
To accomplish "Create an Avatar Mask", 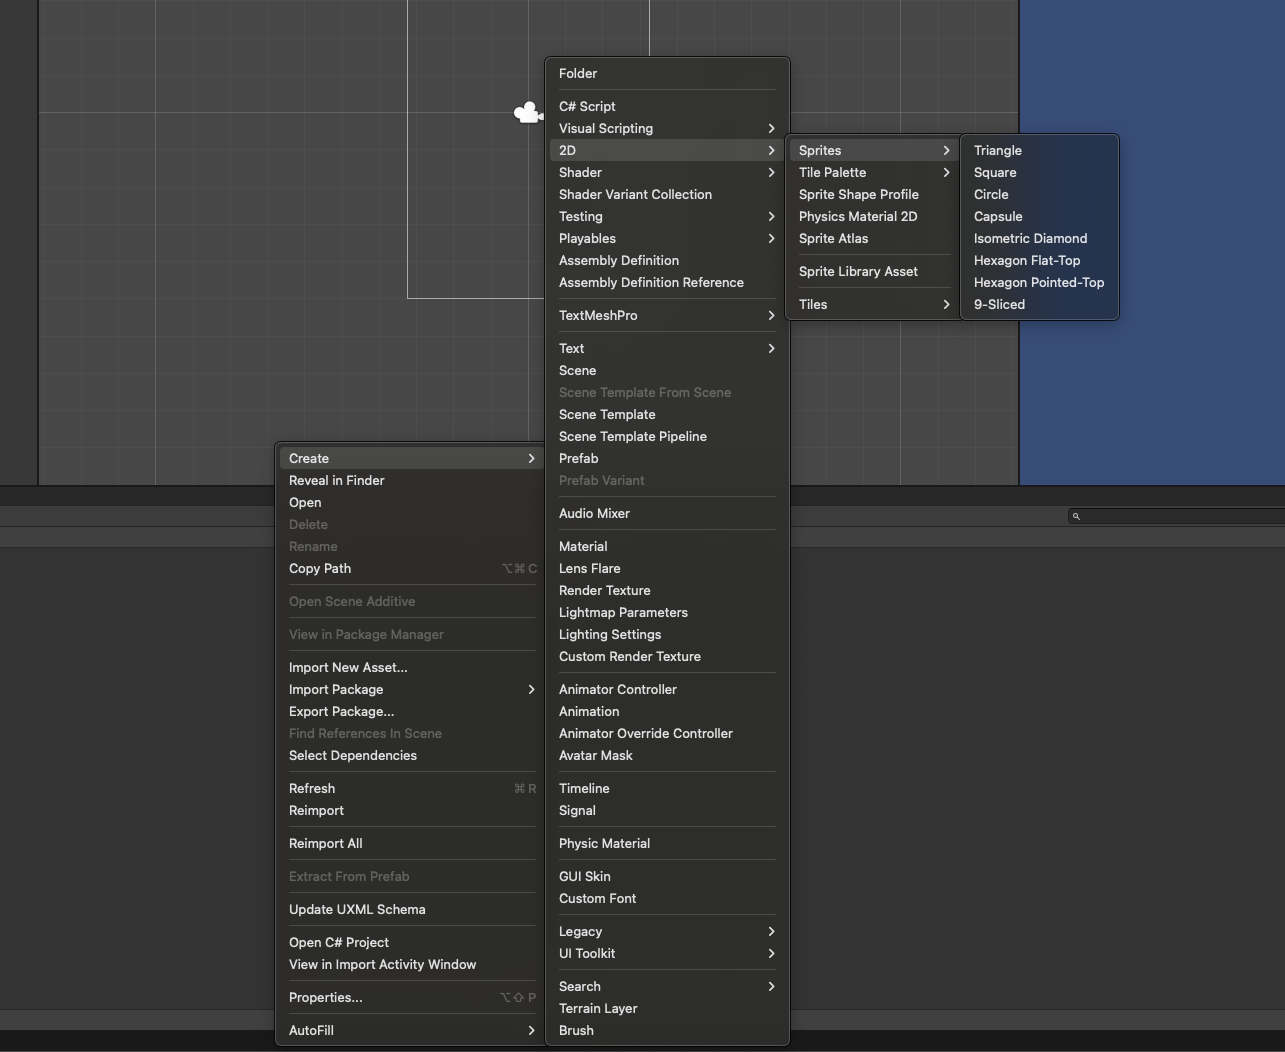I will (x=667, y=755).
